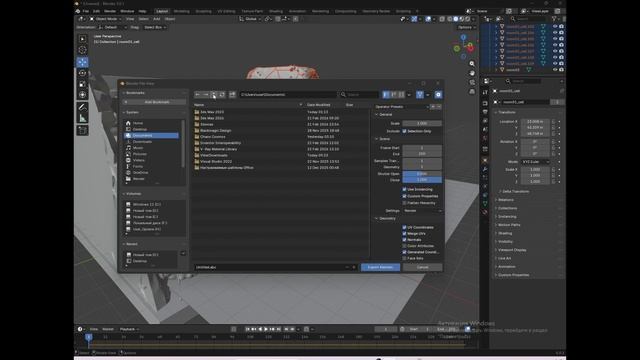
Task: Click Cancel in the file browser
Action: [x=422, y=267]
